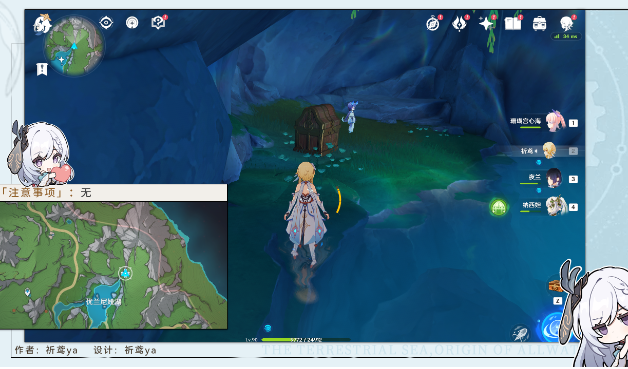Use the treasure compass gadget icon
The height and width of the screenshot is (369, 628).
555,286
